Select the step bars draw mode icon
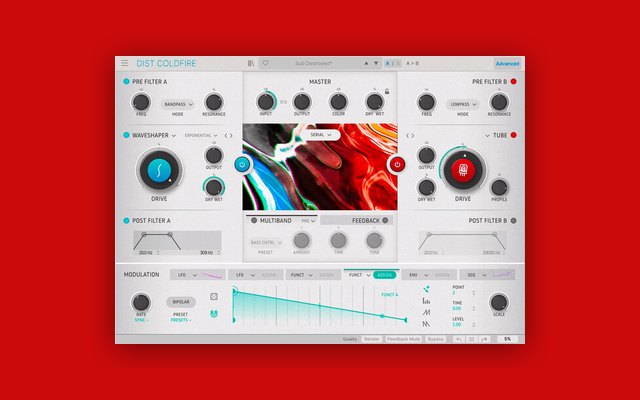The width and height of the screenshot is (640, 400). tap(426, 301)
